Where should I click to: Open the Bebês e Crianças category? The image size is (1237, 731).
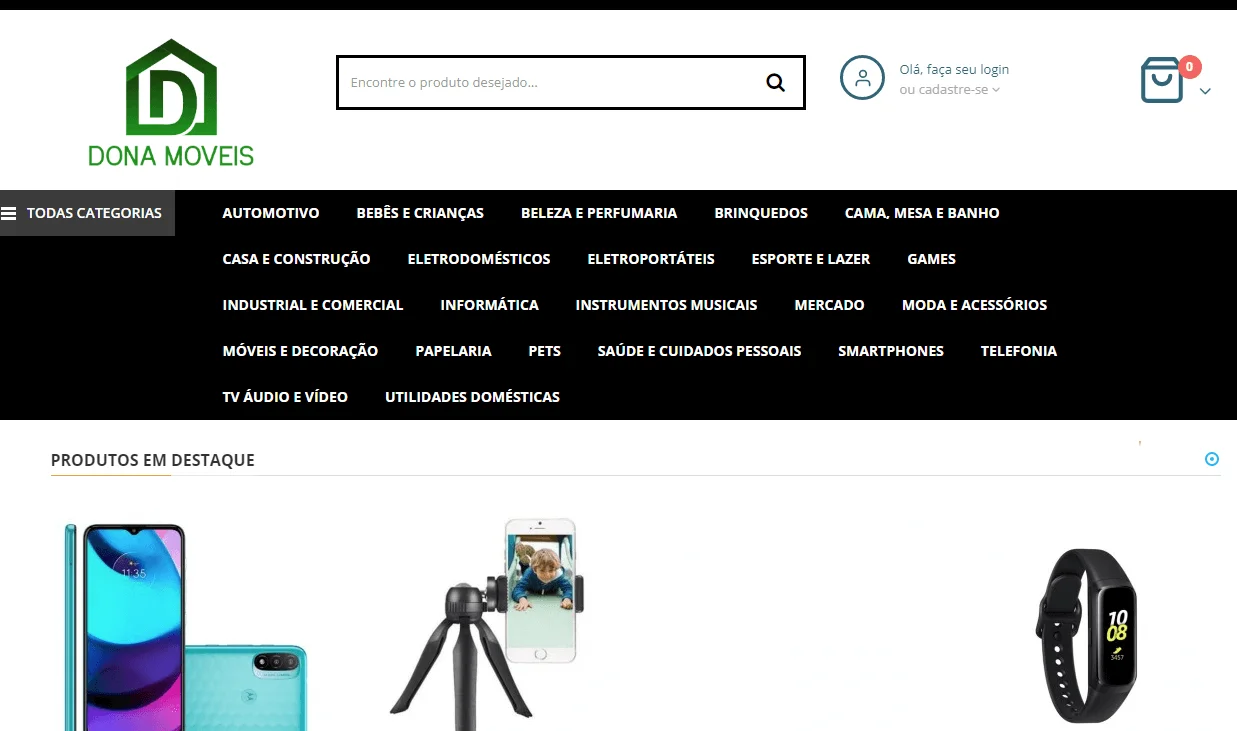[420, 213]
